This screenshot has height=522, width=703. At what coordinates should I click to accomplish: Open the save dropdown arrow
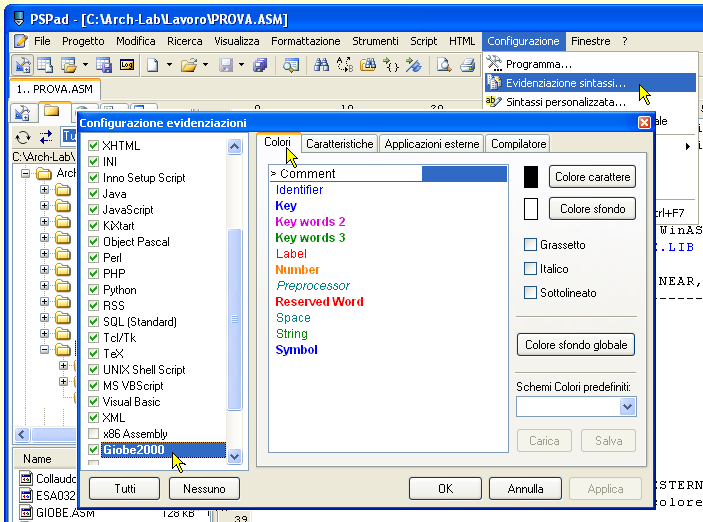point(241,65)
